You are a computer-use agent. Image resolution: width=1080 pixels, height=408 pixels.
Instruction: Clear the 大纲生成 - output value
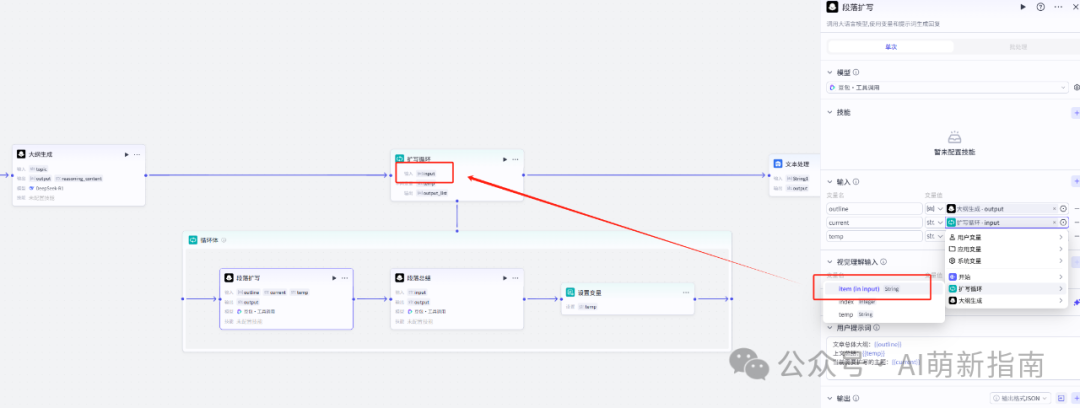click(1054, 208)
